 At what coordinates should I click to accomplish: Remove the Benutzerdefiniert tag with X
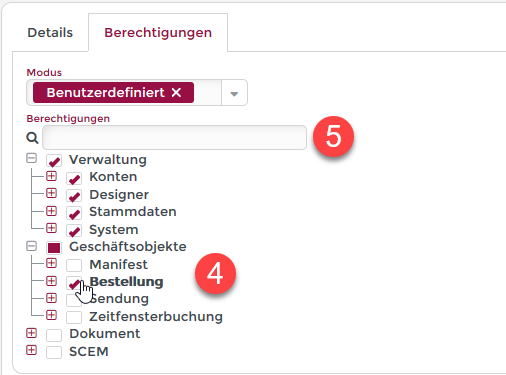(x=176, y=92)
